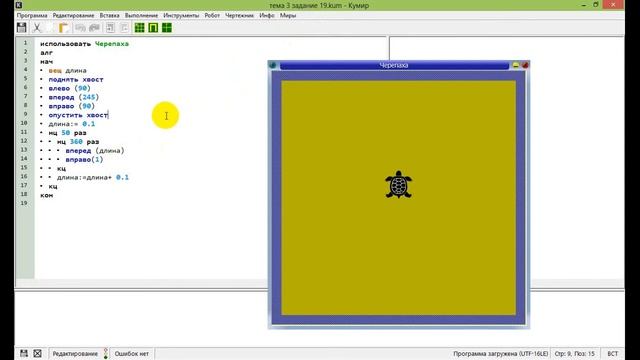Image resolution: width=640 pixels, height=360 pixels.
Task: Click the Cut scissors toolbar icon
Action: pyautogui.click(x=37, y=27)
